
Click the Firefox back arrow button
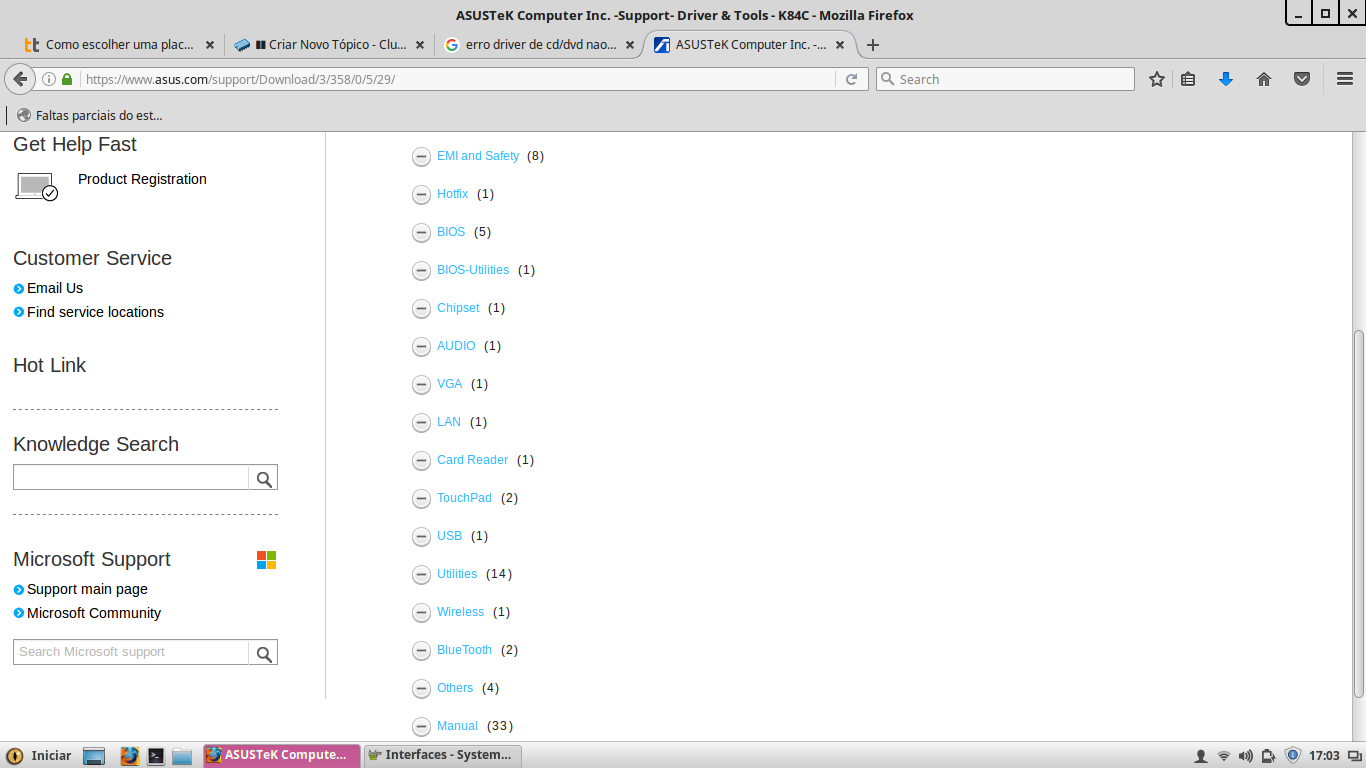coord(20,79)
